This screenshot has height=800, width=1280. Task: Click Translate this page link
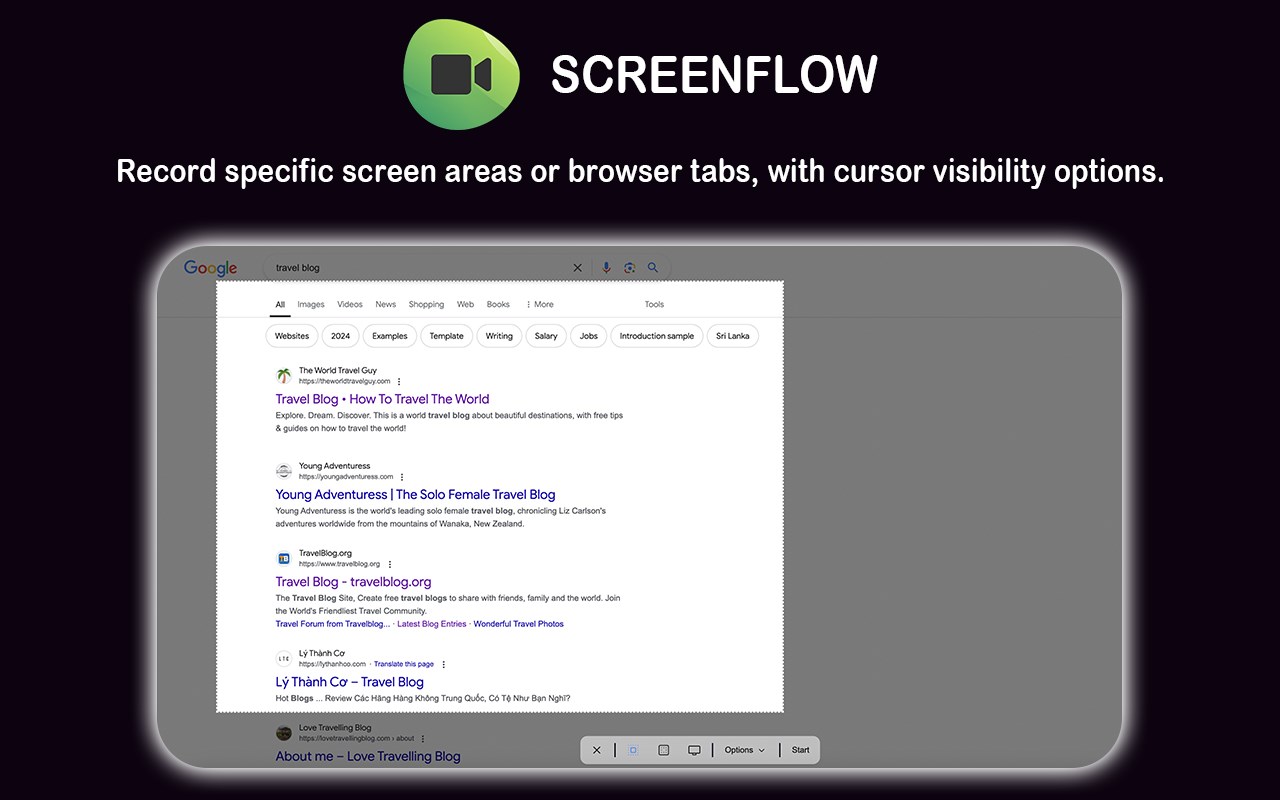(404, 664)
